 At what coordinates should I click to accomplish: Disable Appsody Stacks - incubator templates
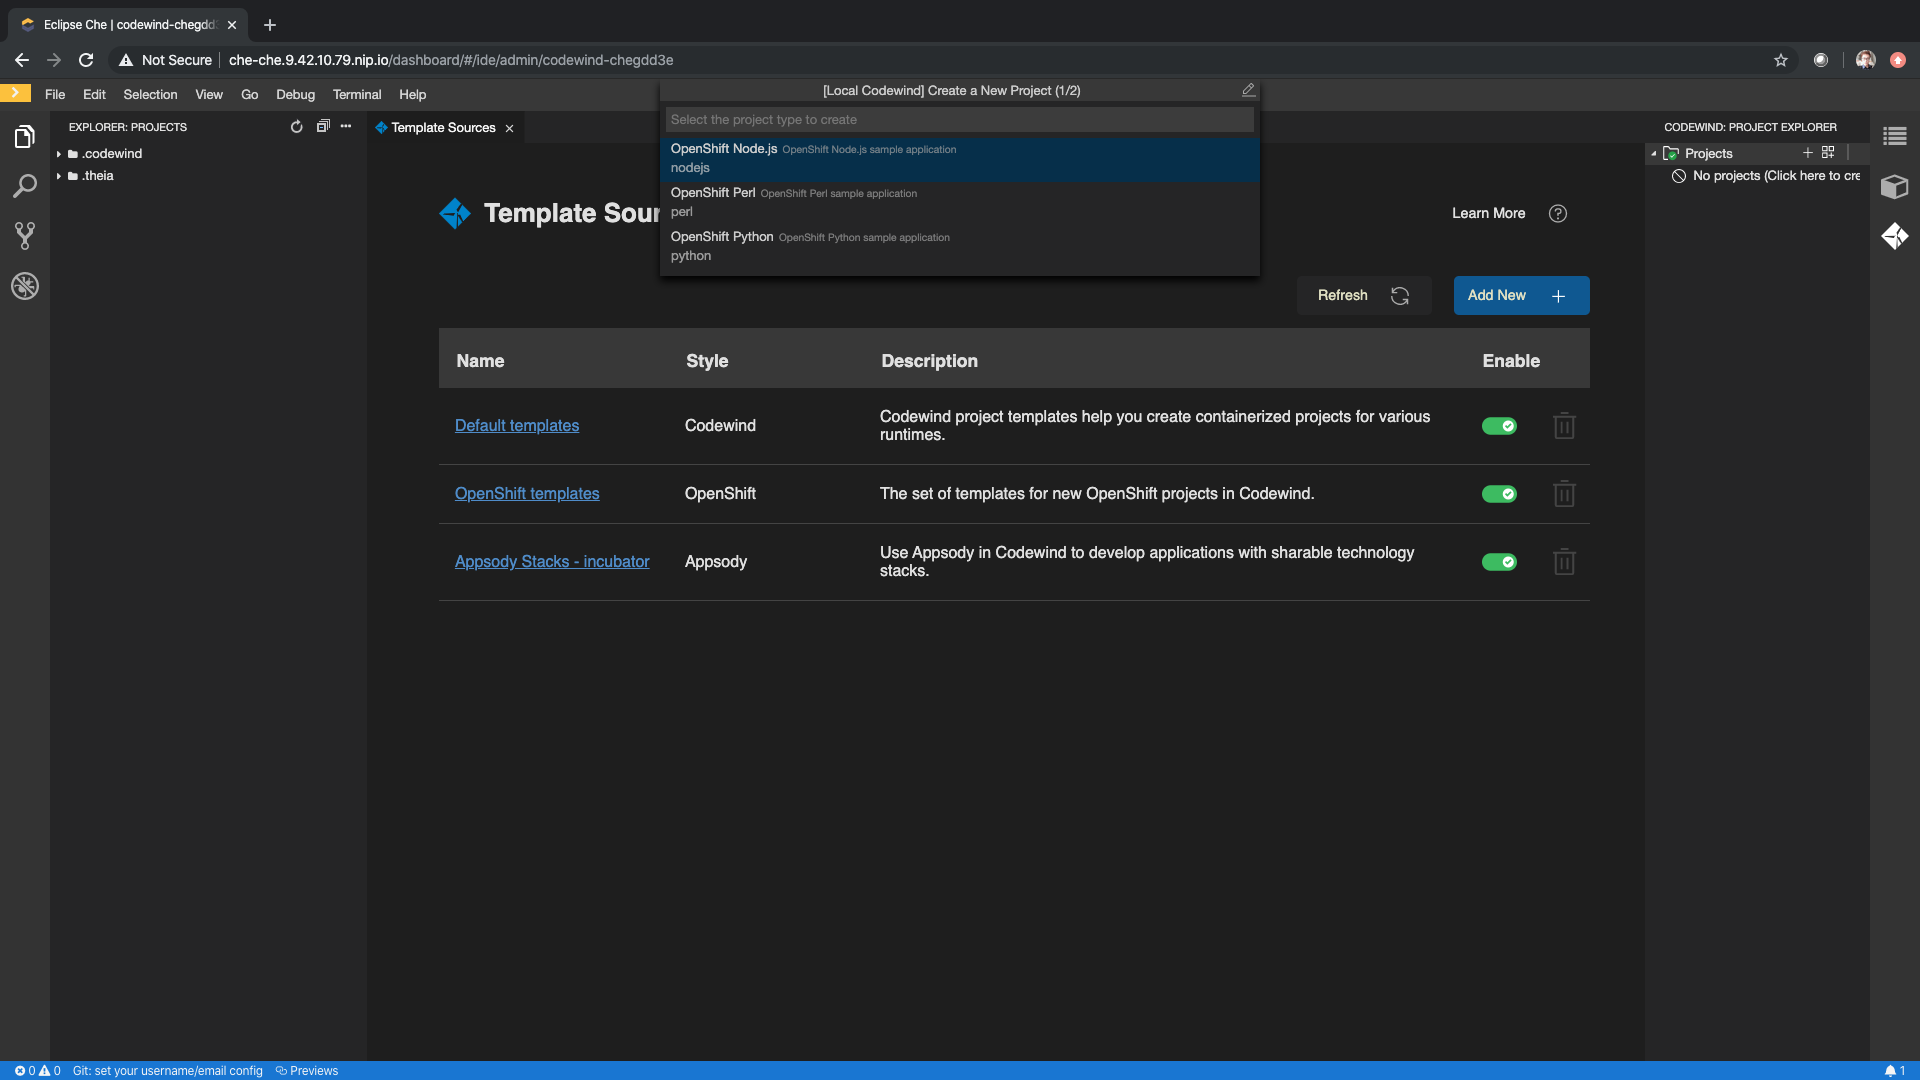click(1500, 561)
